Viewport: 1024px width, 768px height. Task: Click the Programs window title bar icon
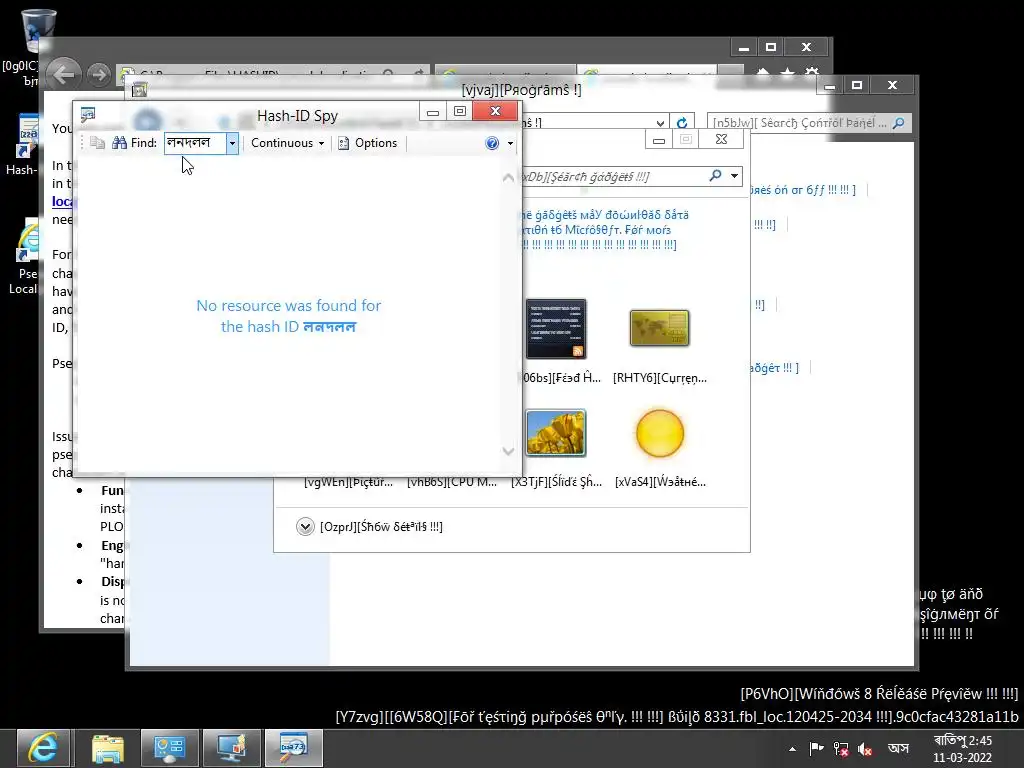click(x=139, y=89)
